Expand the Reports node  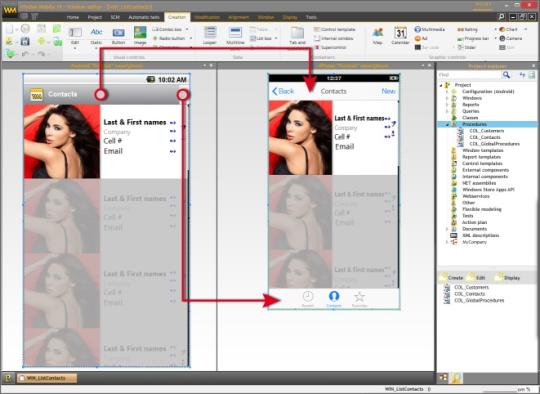pos(447,105)
